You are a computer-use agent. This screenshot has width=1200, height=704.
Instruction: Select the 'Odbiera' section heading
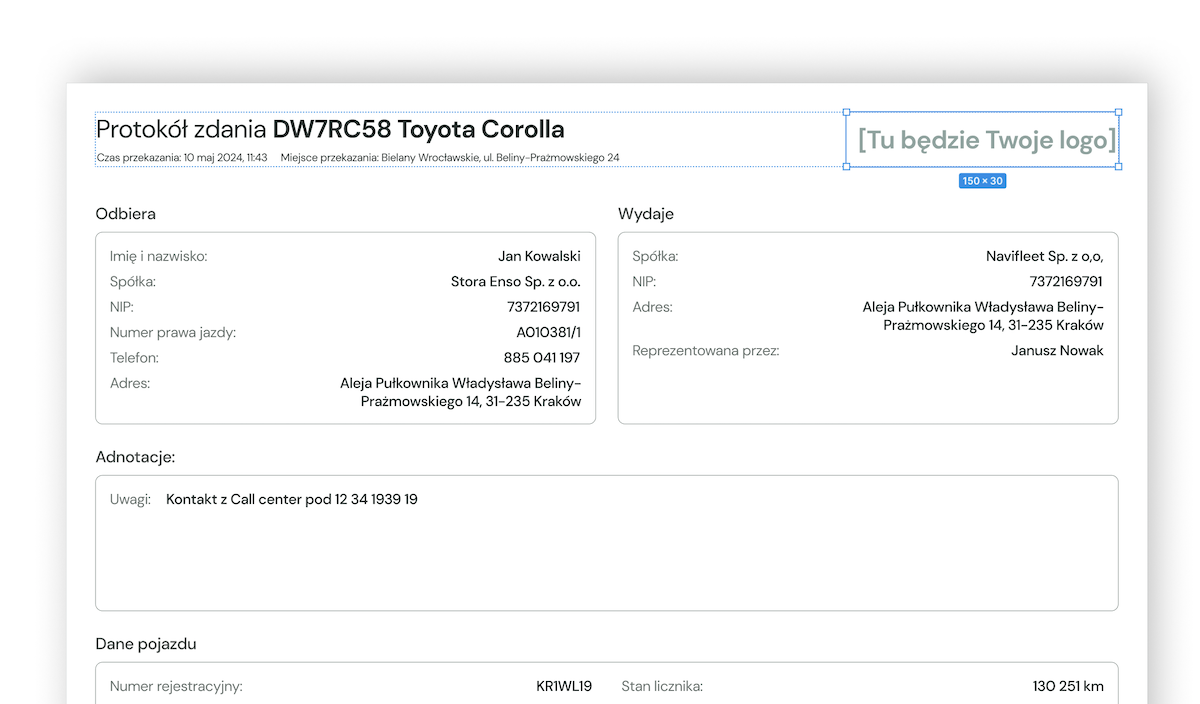(x=126, y=214)
